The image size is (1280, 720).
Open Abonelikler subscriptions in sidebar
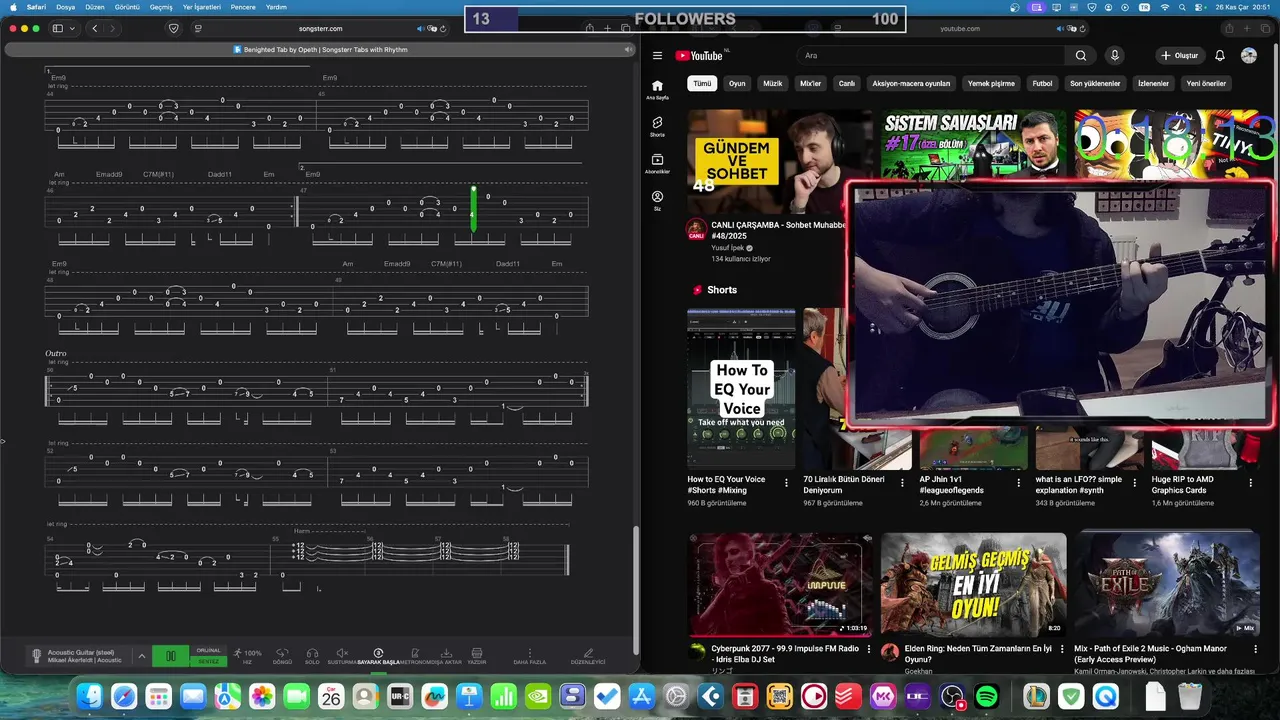tap(657, 164)
